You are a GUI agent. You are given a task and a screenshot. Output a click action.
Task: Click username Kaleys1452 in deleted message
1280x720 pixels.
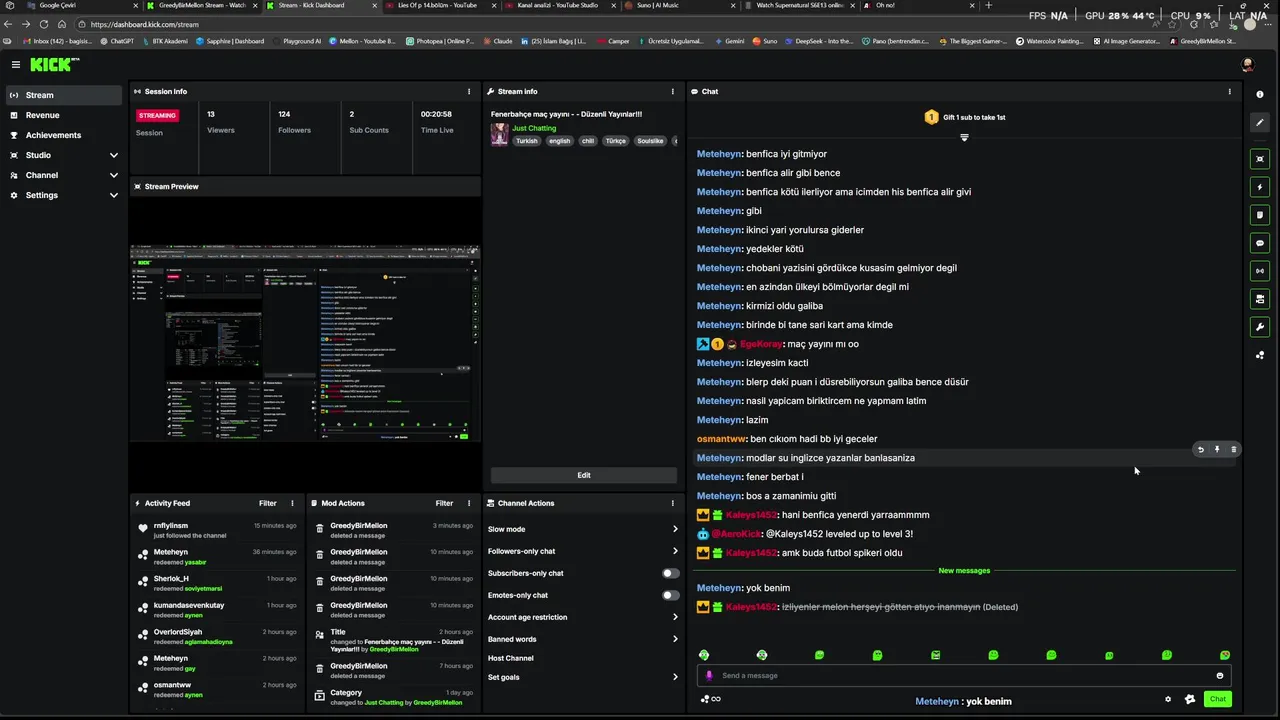click(x=751, y=607)
